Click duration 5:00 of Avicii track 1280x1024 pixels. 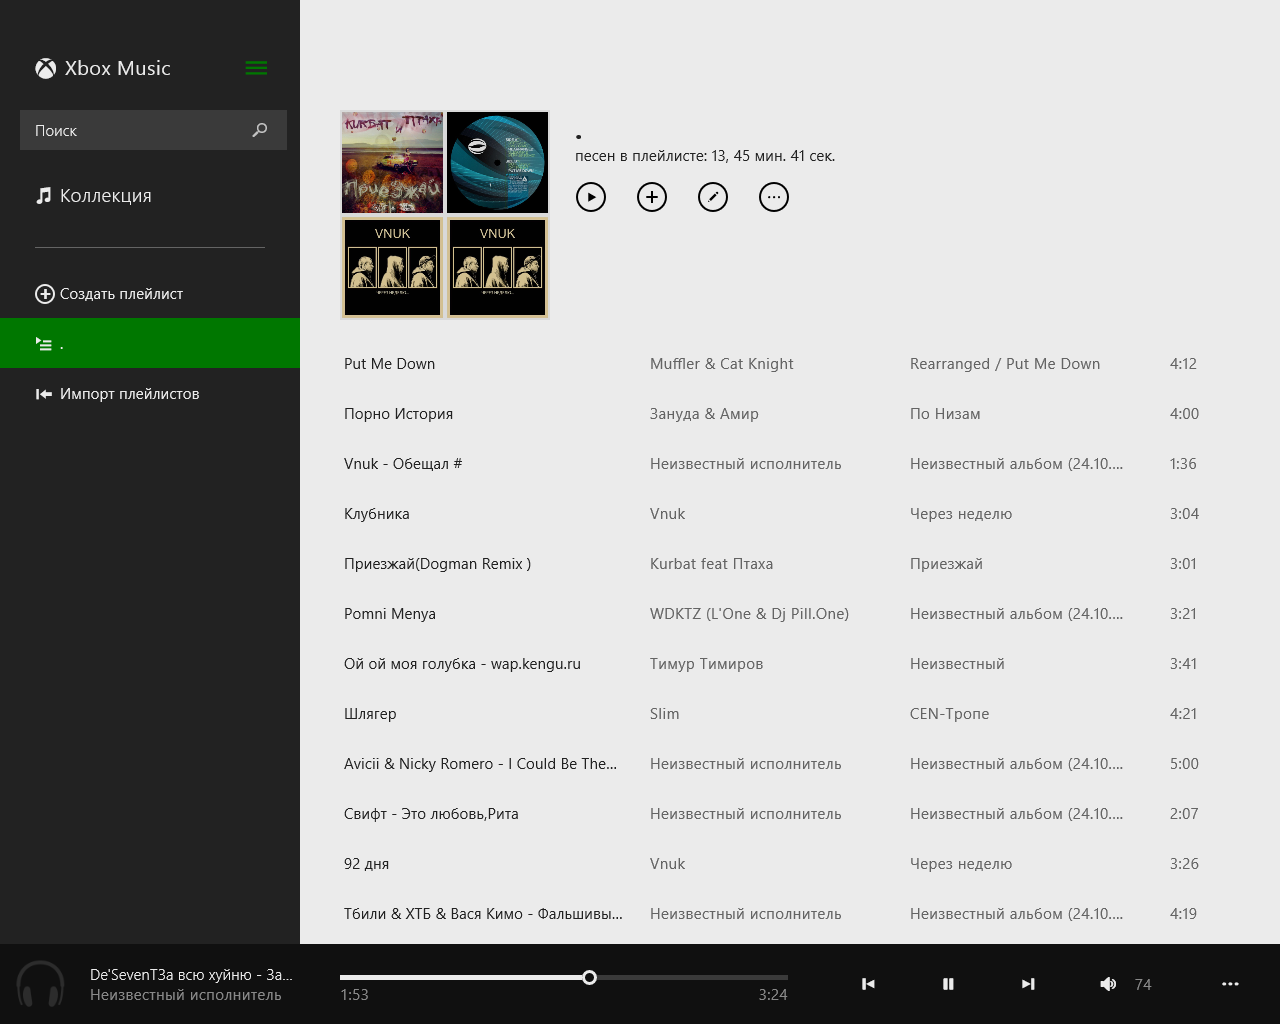point(1184,764)
